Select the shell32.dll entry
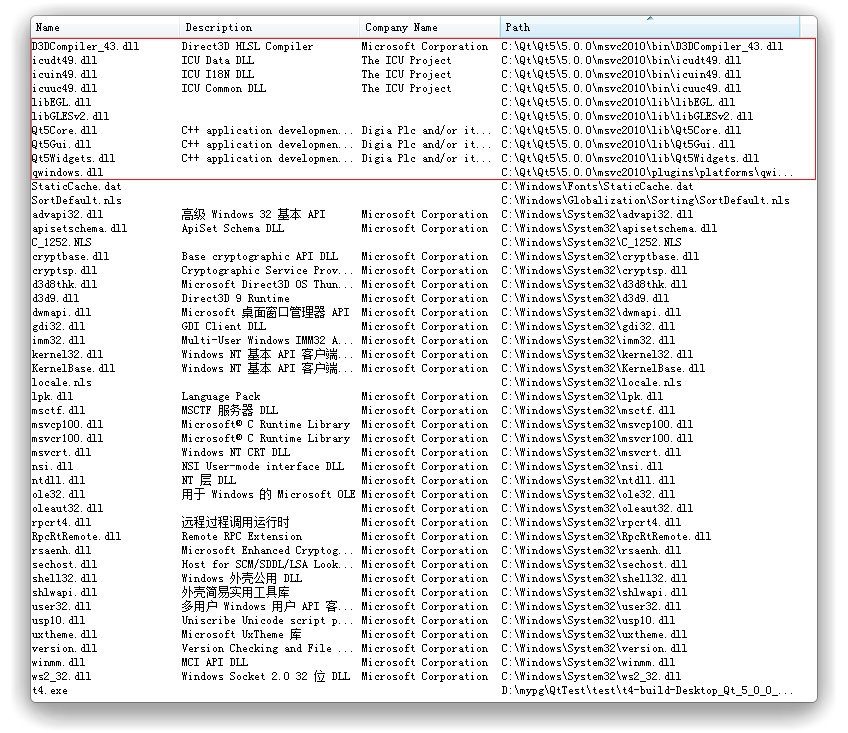Screen dimensions: 848x733 click(x=65, y=579)
